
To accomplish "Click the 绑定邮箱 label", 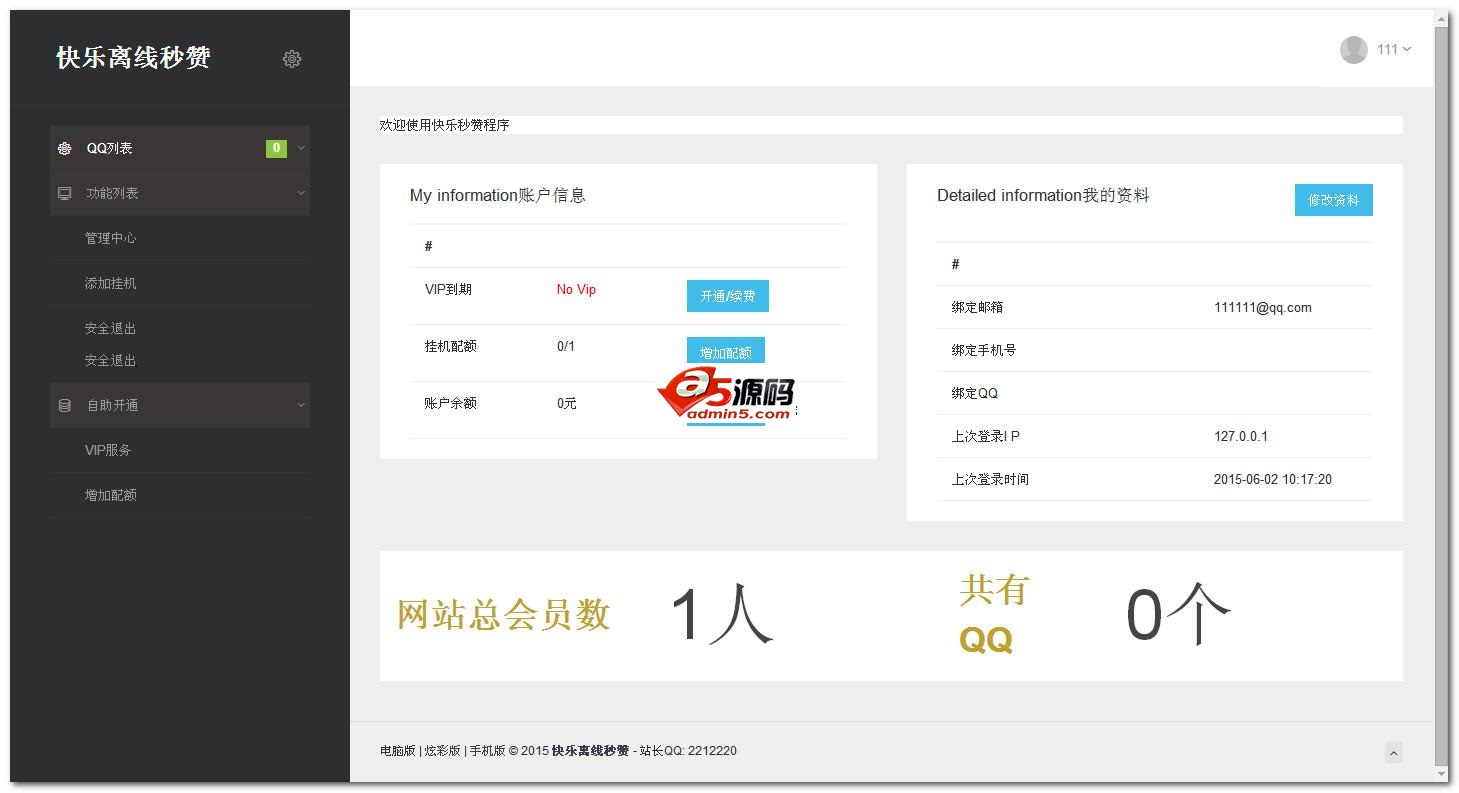I will pyautogui.click(x=977, y=307).
